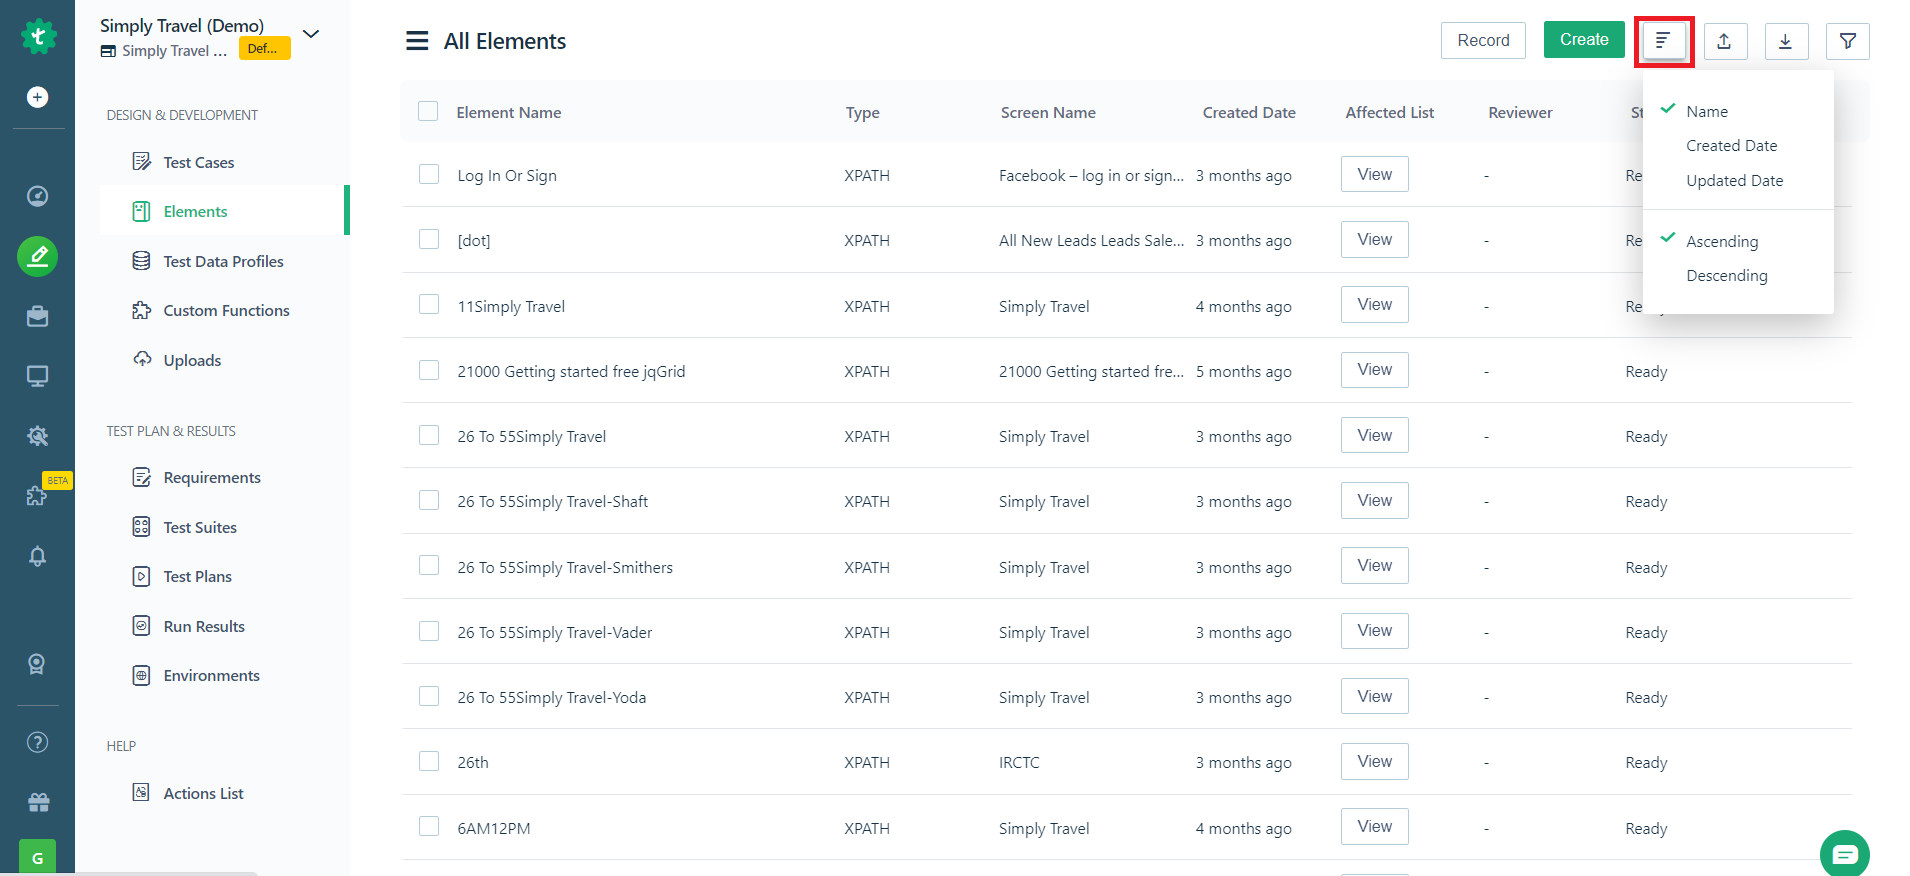Viewport: 1910px width, 876px height.
Task: Check the box for Log In Or Sign
Action: 429,174
